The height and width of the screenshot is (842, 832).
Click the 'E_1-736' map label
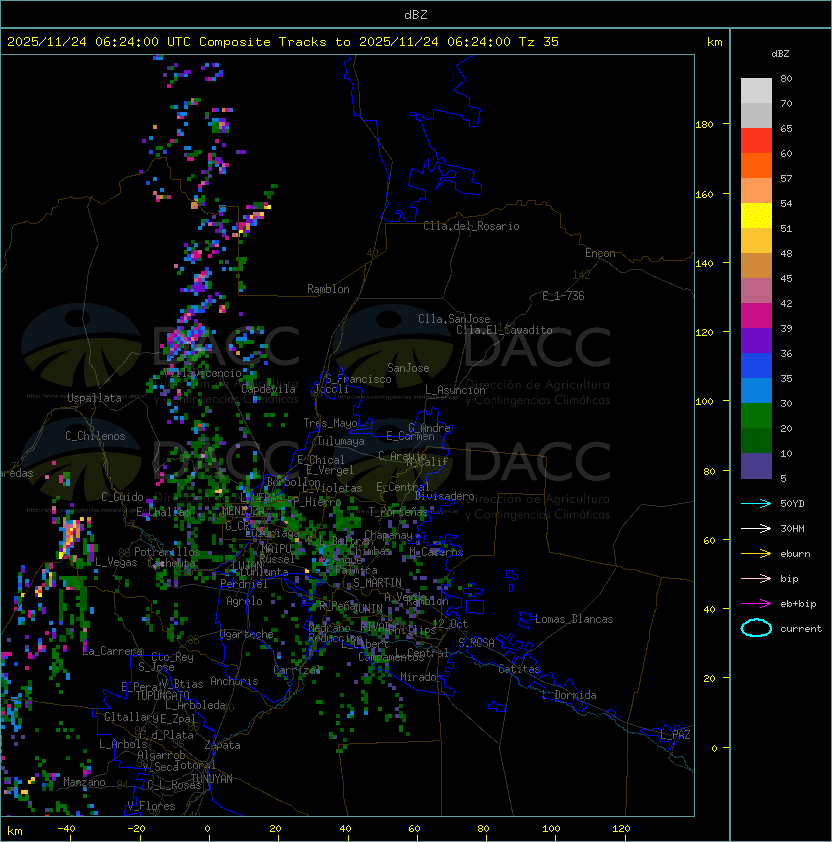click(563, 296)
